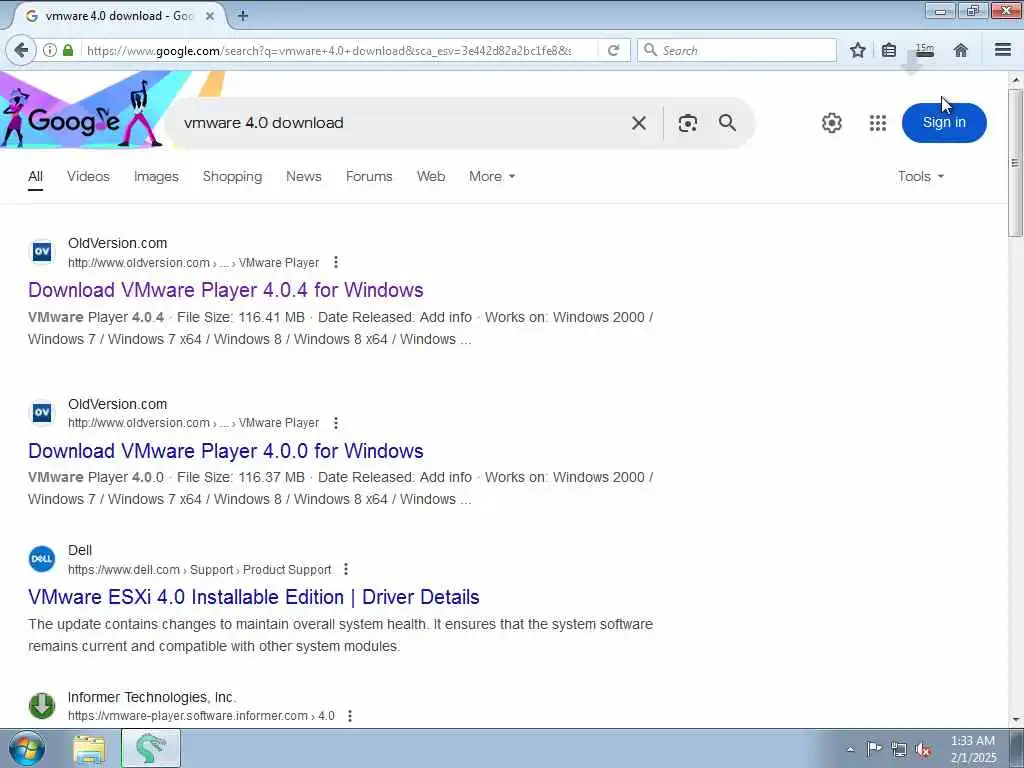The image size is (1024, 768).
Task: Click the toolbar Search box
Action: point(737,50)
